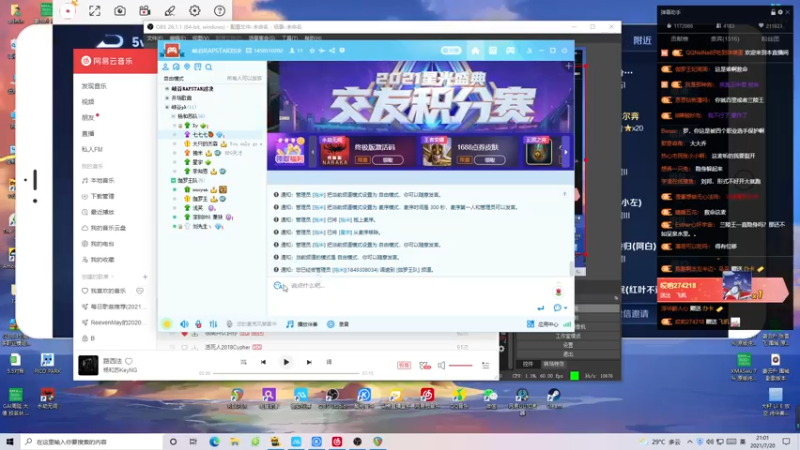Mute NetEase Music with the speaker icon
Image resolution: width=800 pixels, height=450 pixels.
coord(441,365)
